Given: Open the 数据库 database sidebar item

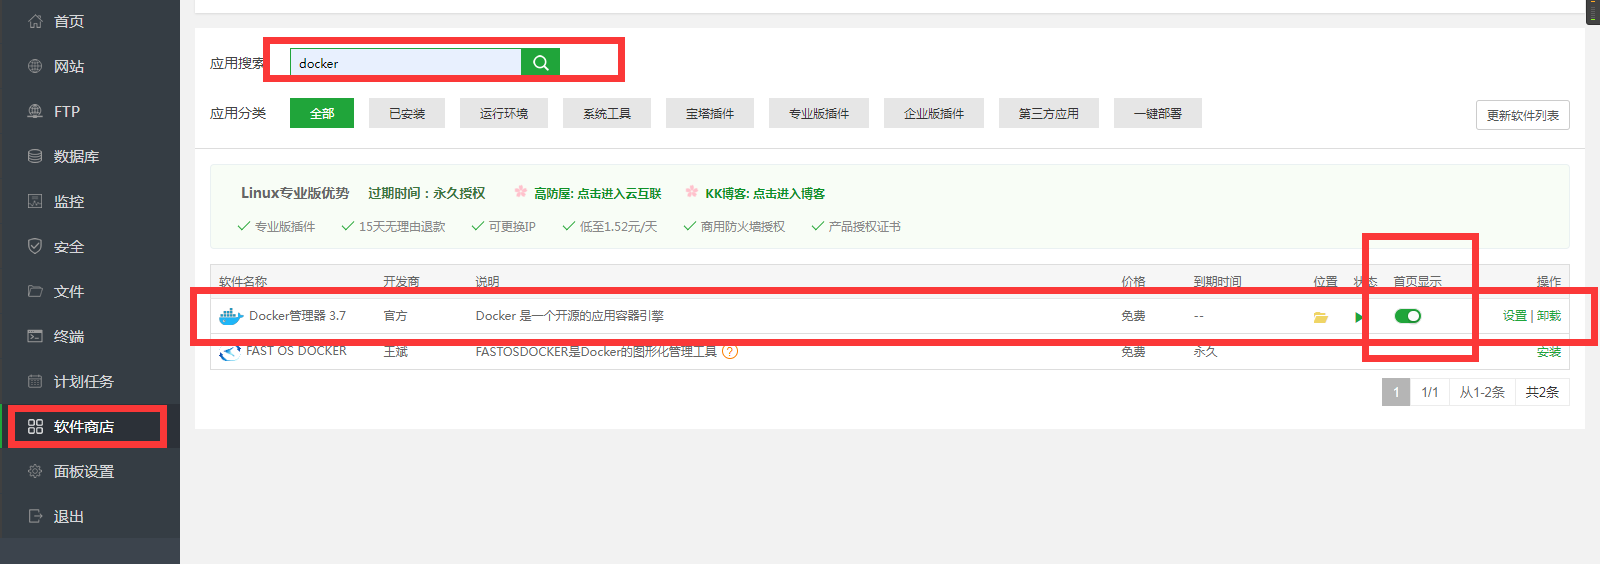Looking at the screenshot, I should pyautogui.click(x=90, y=156).
